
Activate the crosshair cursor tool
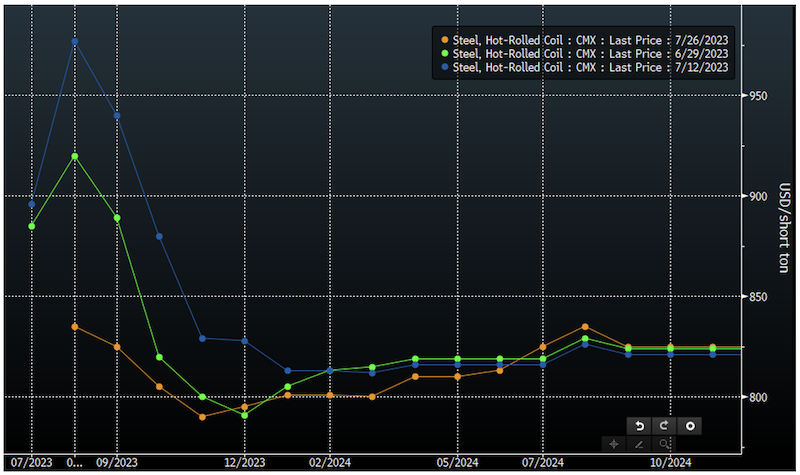click(x=614, y=443)
